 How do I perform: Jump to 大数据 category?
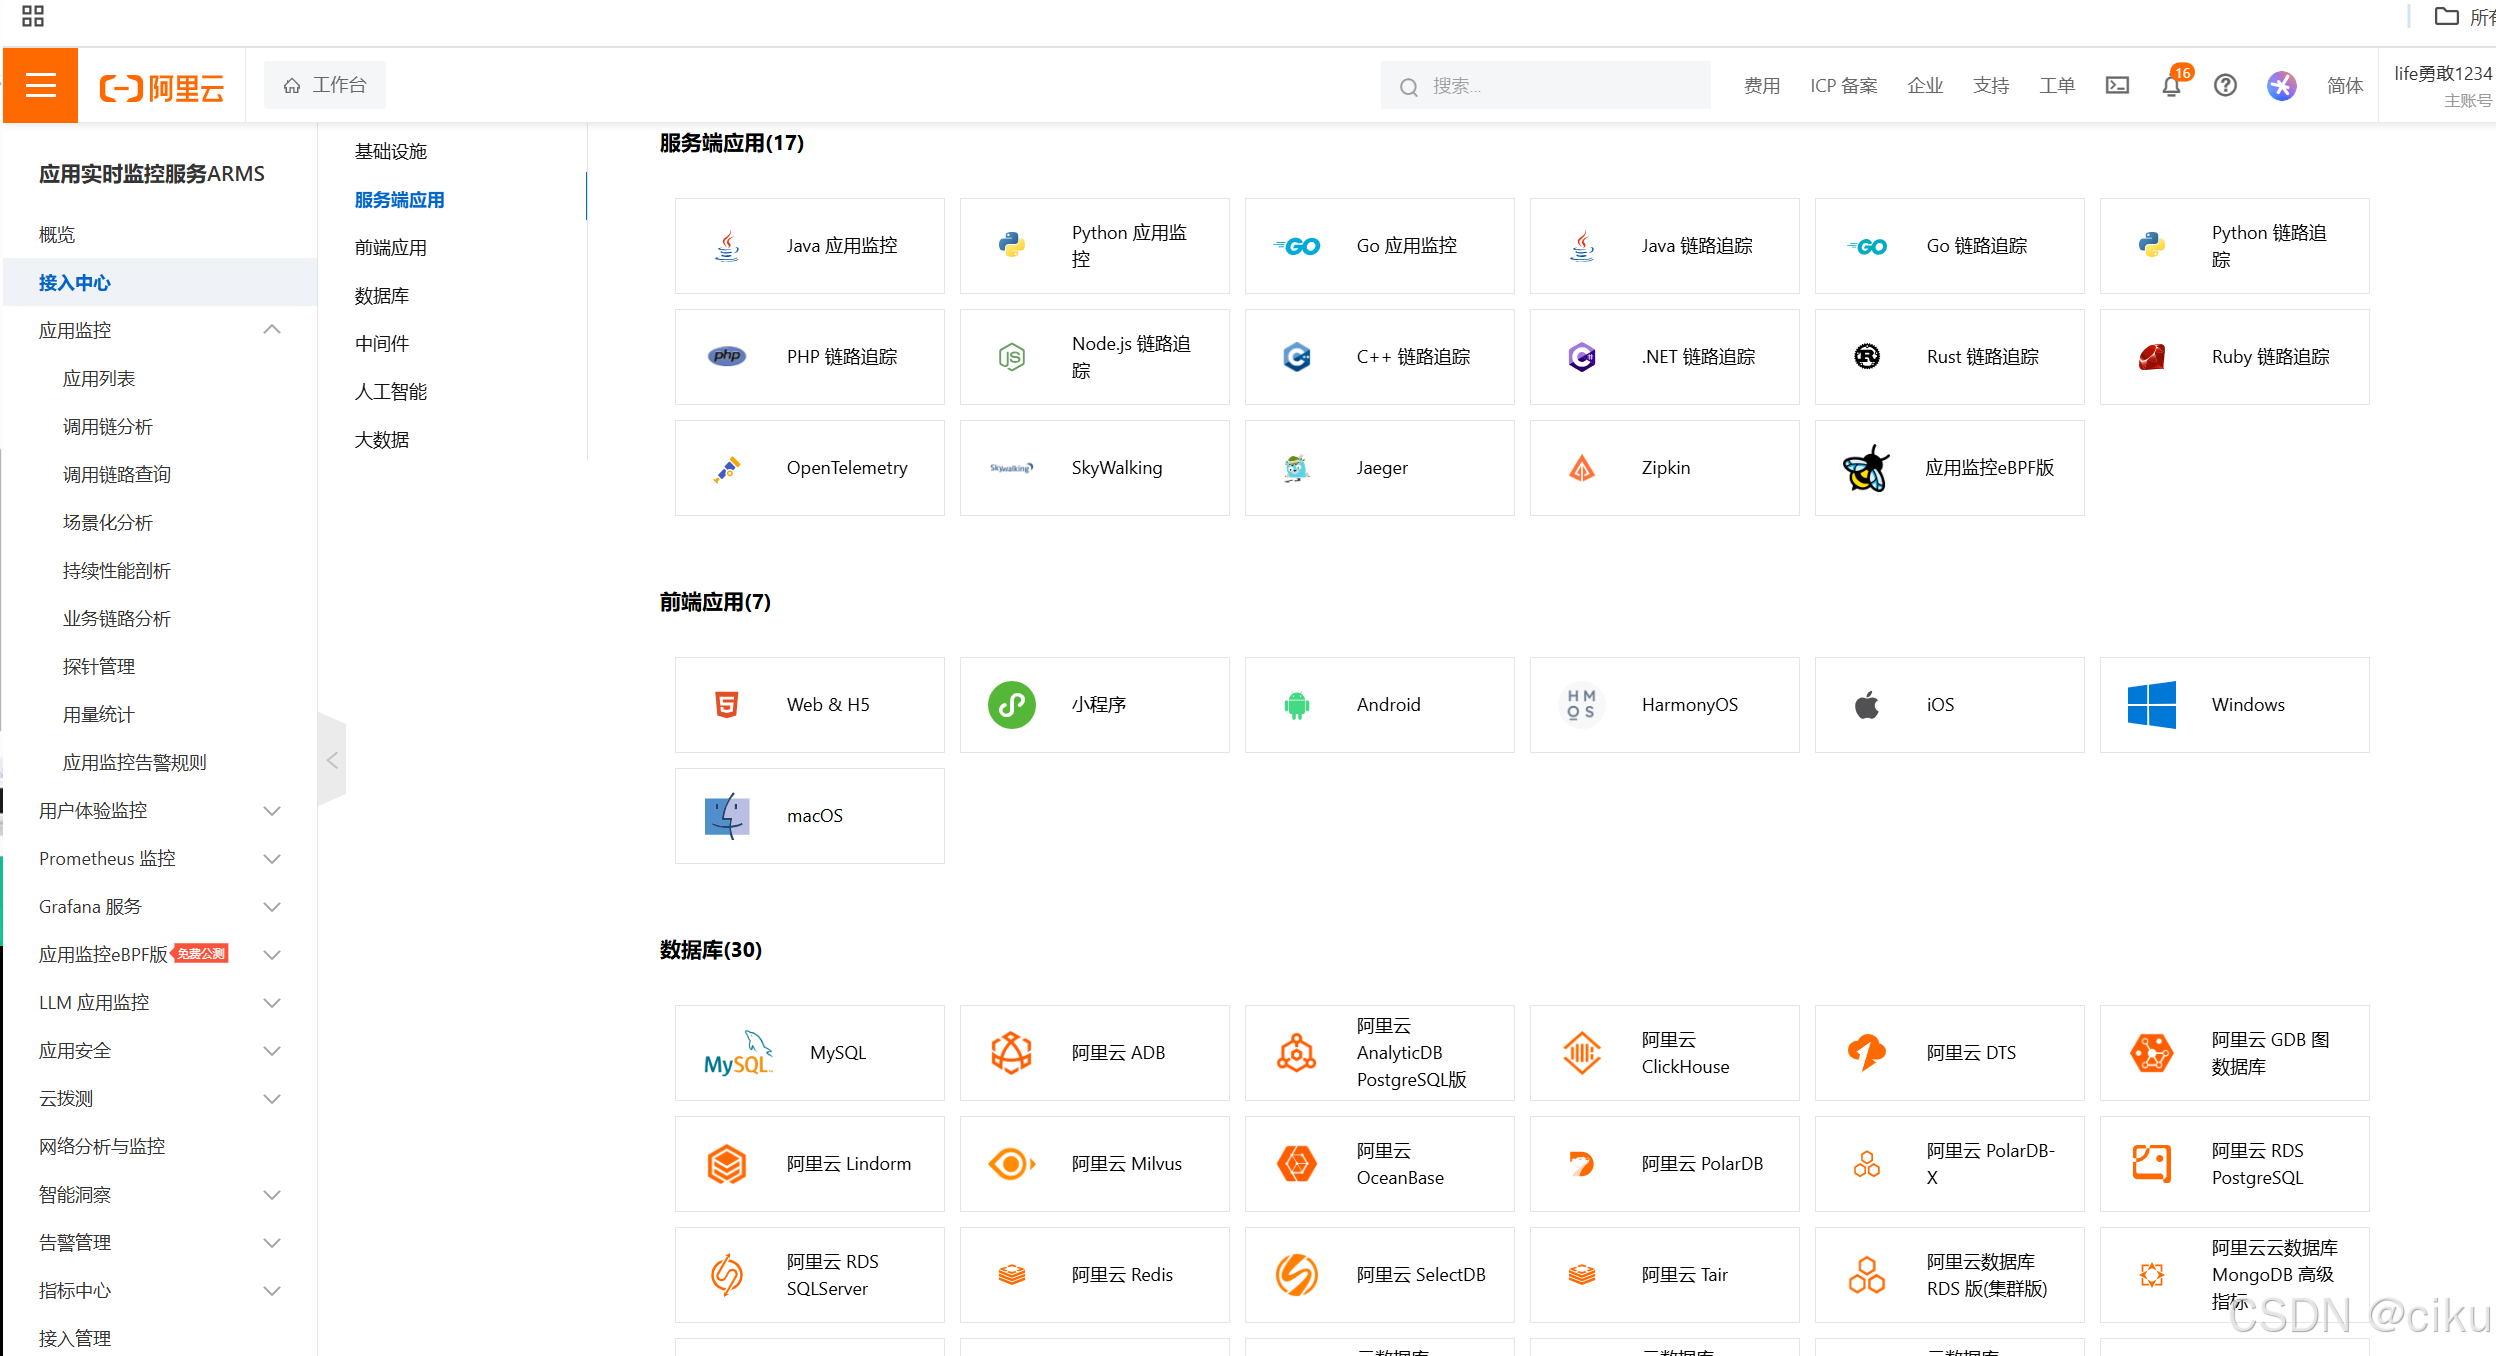point(382,440)
